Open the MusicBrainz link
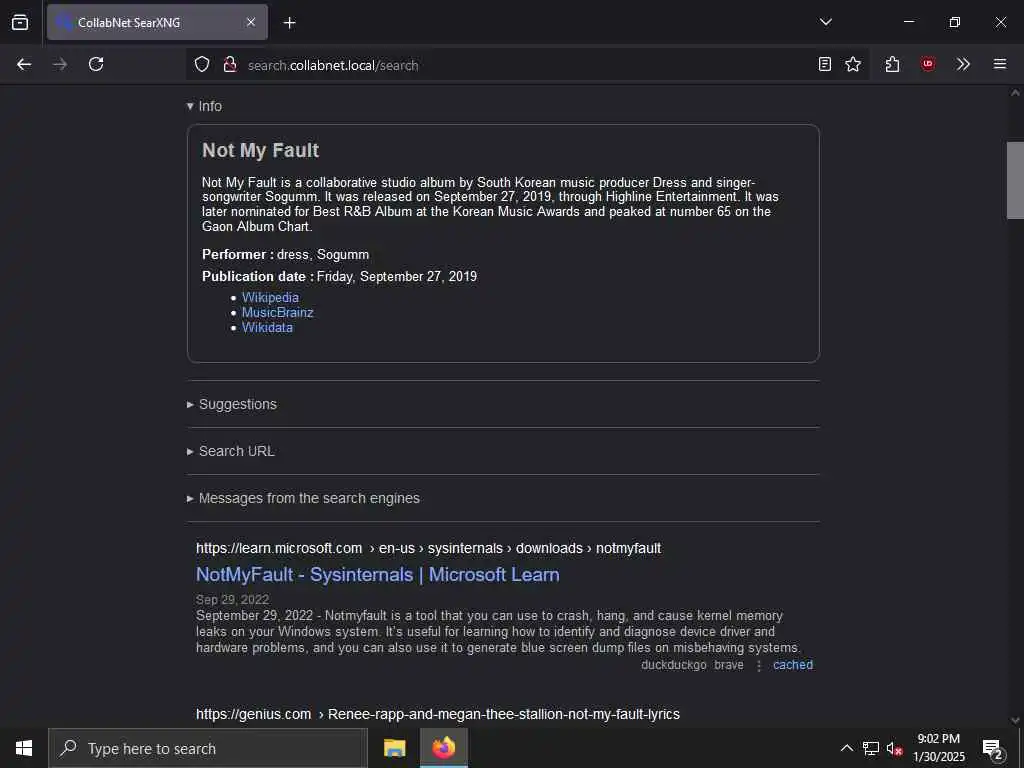The width and height of the screenshot is (1024, 768). (x=278, y=312)
